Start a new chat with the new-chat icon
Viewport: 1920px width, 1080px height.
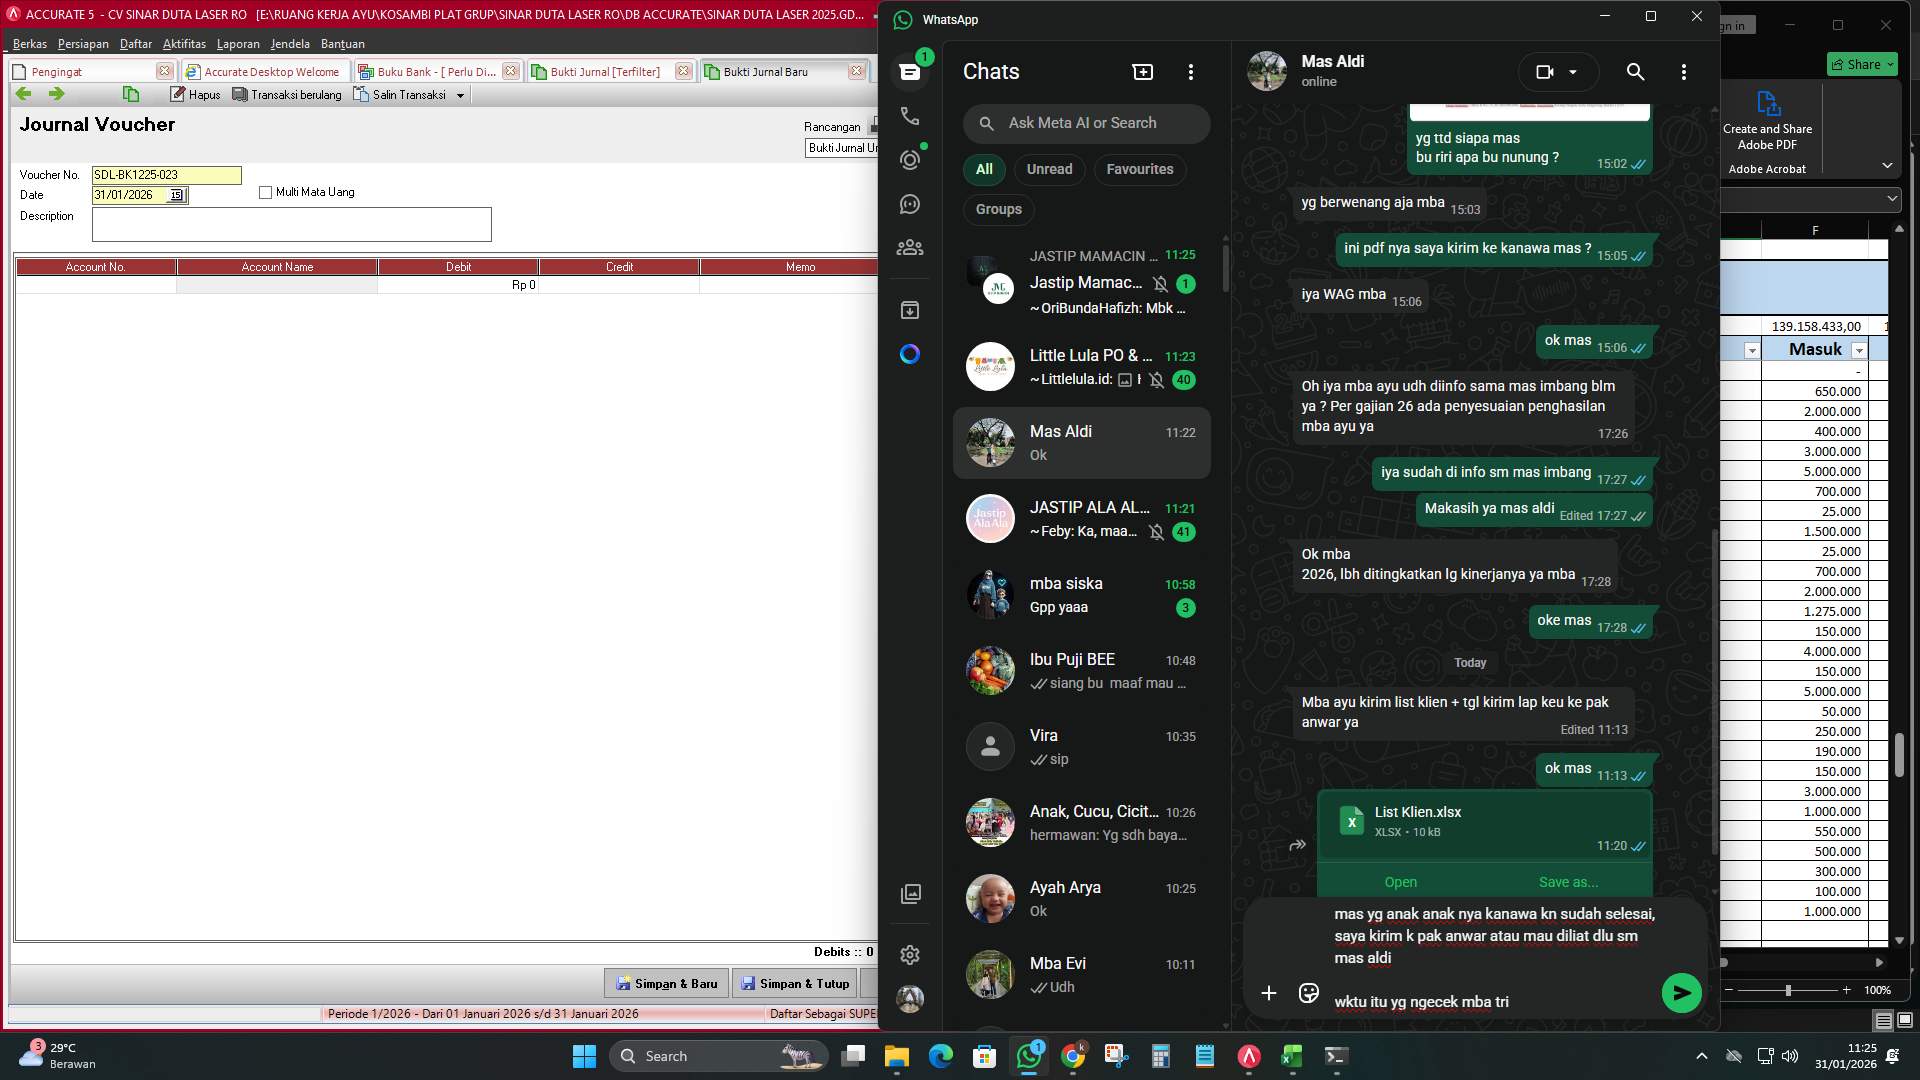tap(1141, 71)
